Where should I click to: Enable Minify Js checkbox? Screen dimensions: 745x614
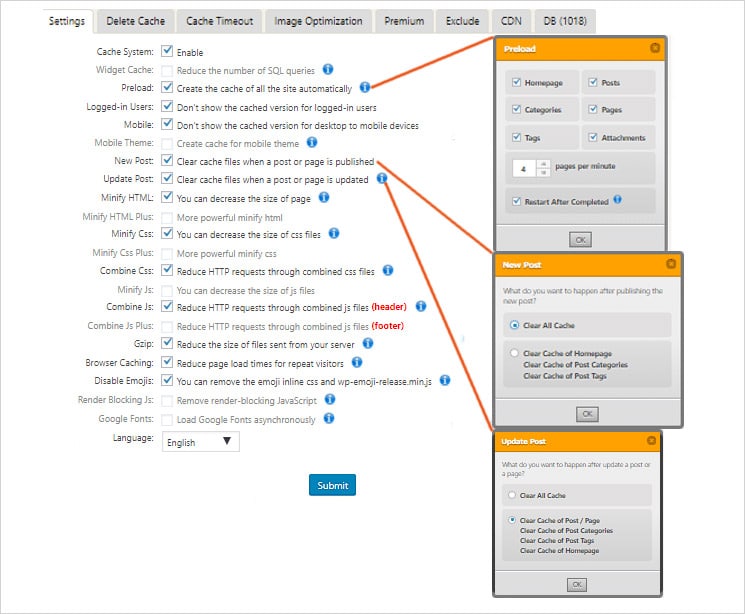[x=167, y=290]
